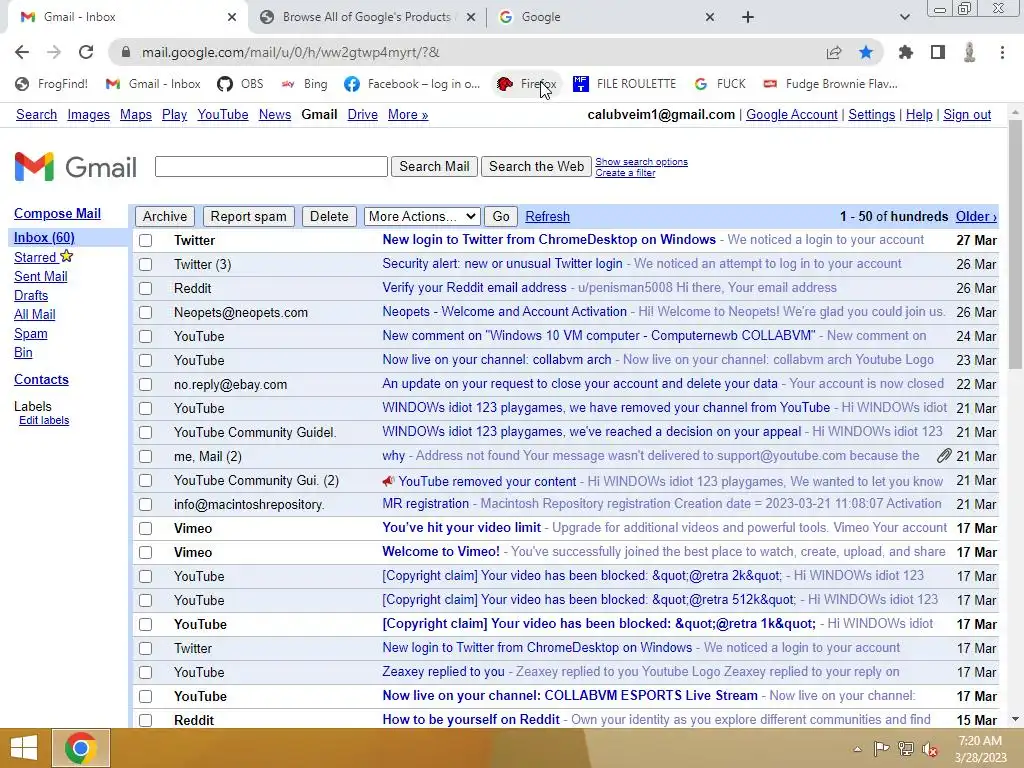Open the Fudge Brownie bookmark
The image size is (1024, 768).
pyautogui.click(x=831, y=84)
